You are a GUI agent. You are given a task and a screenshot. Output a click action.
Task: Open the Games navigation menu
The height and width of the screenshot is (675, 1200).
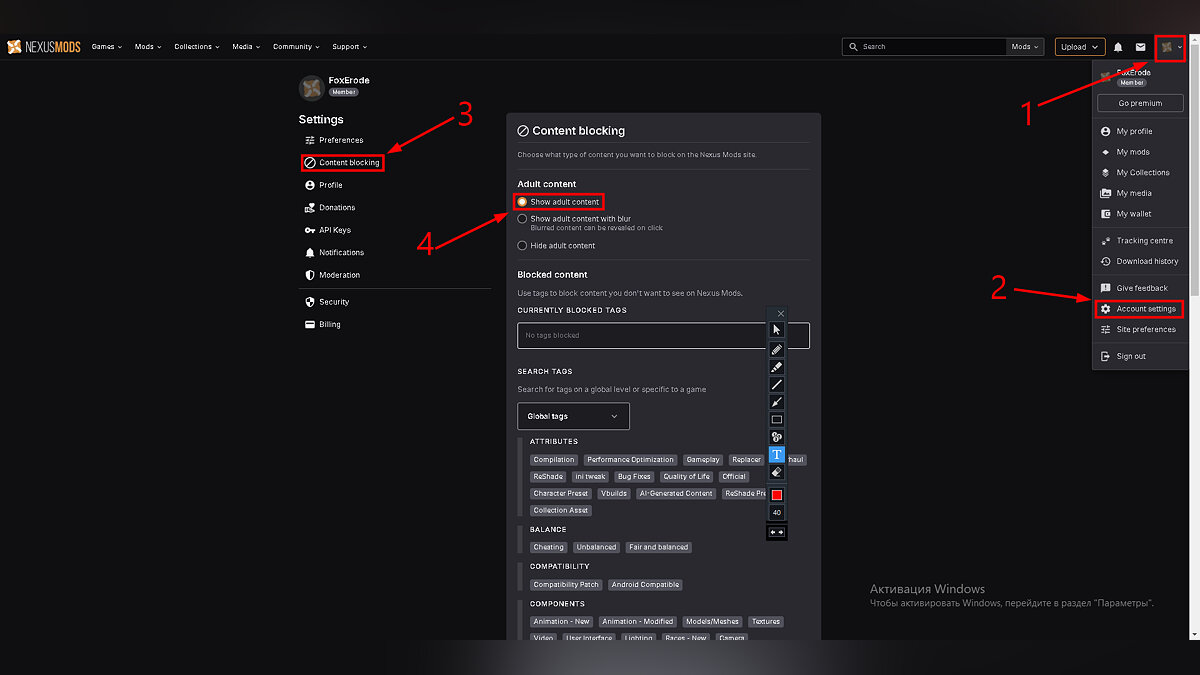[106, 47]
